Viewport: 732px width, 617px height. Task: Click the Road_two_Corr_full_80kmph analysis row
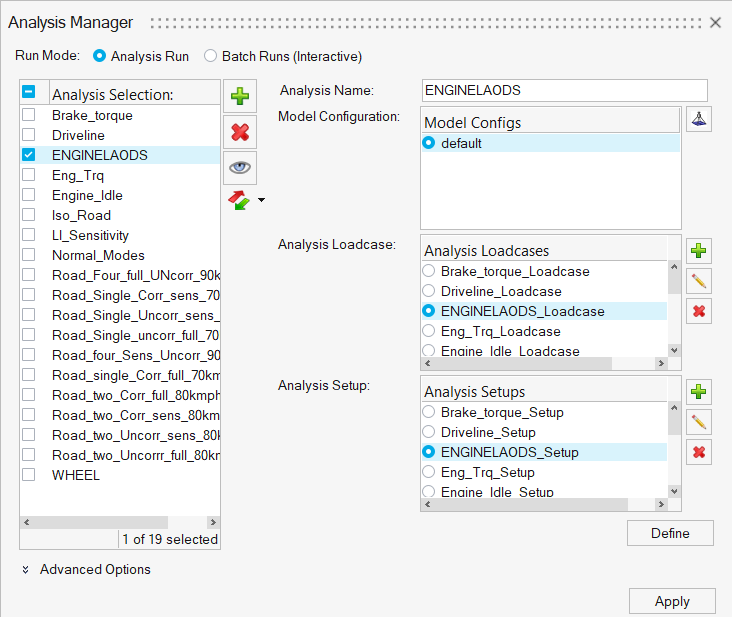tap(120, 395)
